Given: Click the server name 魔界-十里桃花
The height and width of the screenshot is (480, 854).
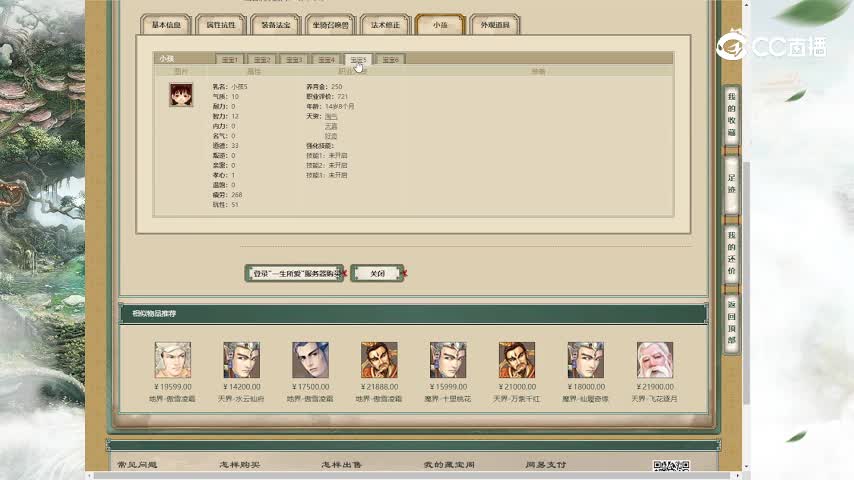Looking at the screenshot, I should click(448, 399).
